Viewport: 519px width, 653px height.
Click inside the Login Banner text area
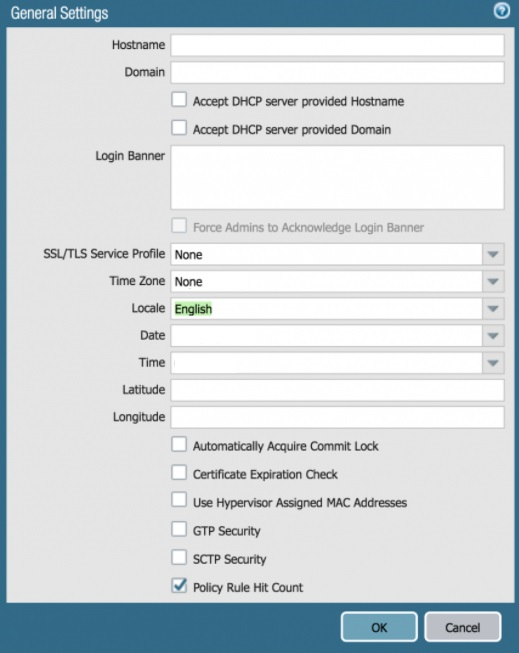[337, 177]
